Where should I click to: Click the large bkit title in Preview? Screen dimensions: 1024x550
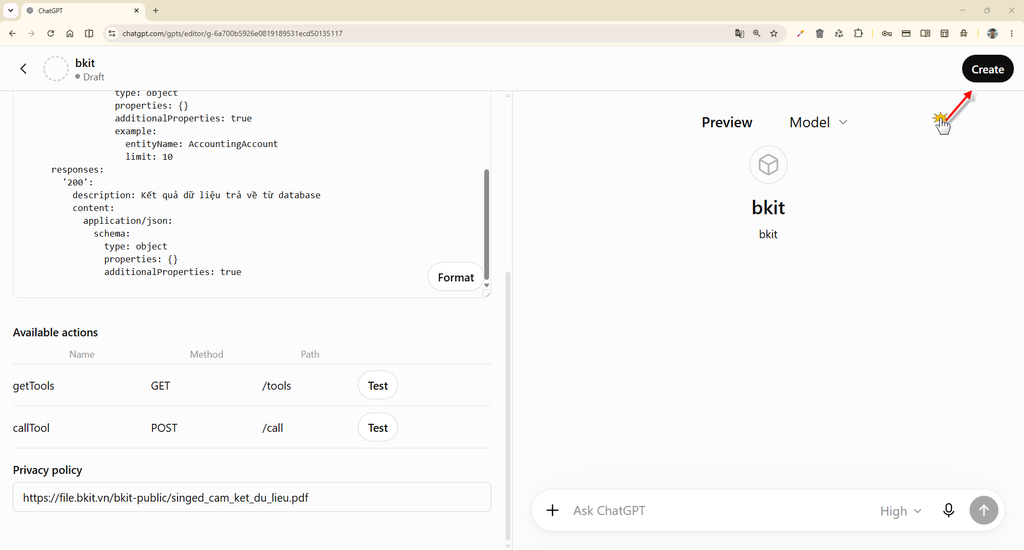point(768,208)
